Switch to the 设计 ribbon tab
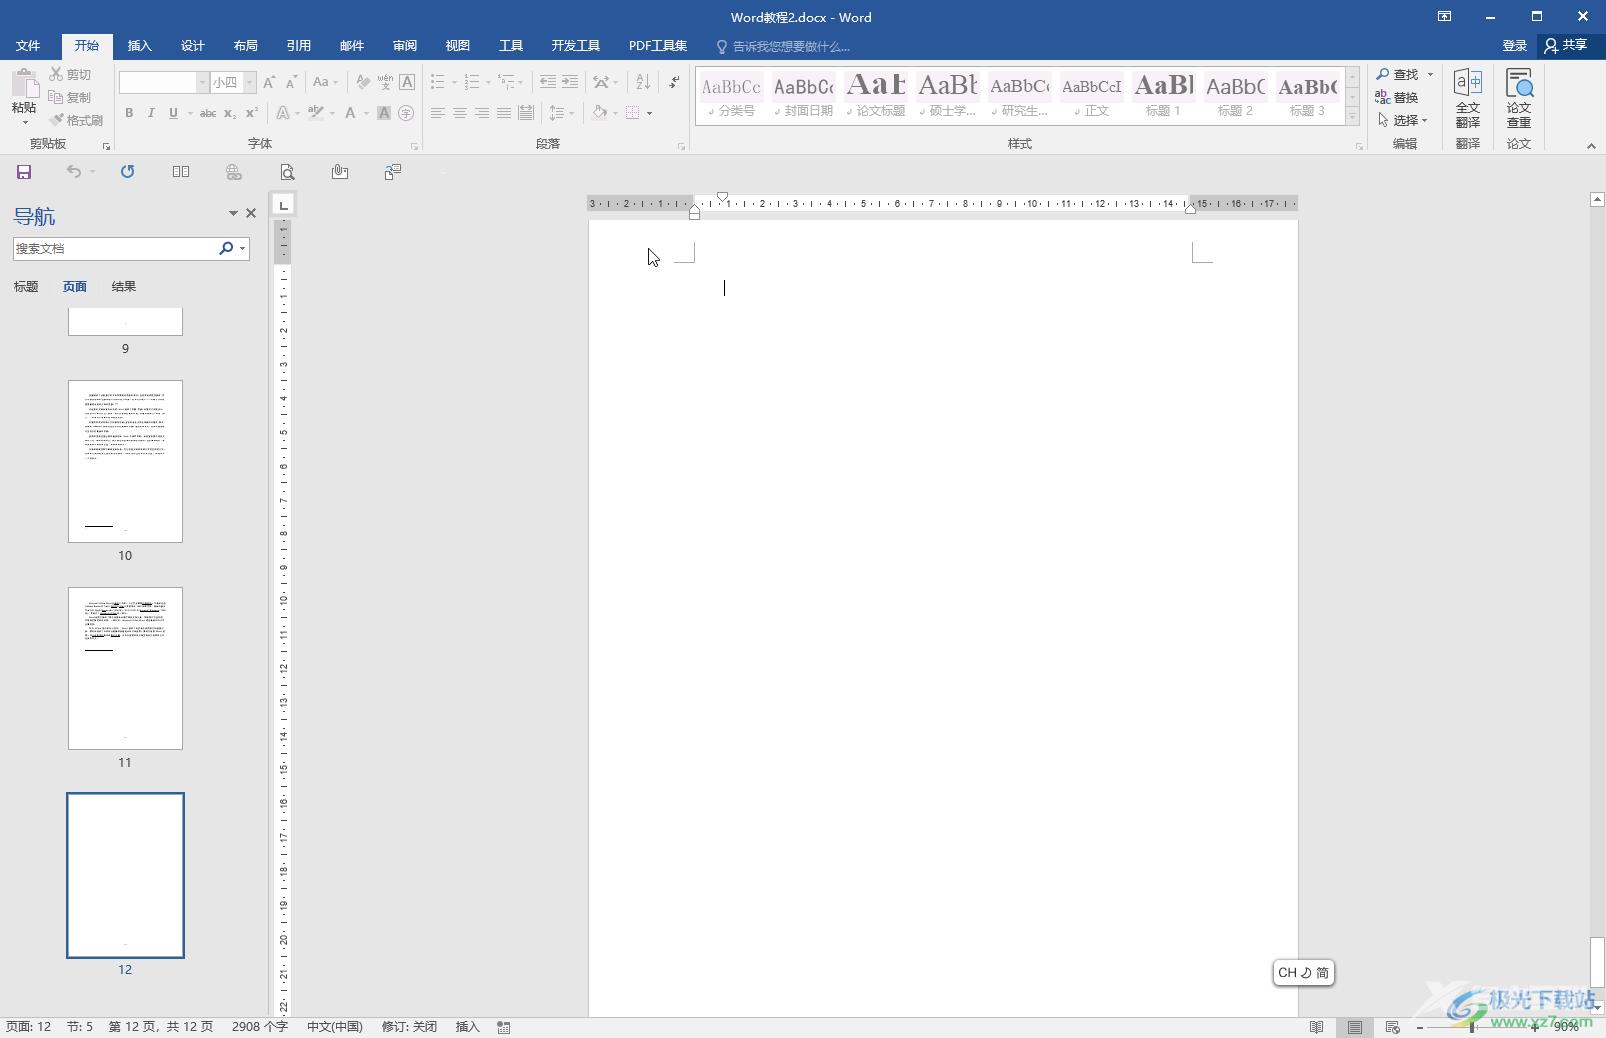This screenshot has height=1038, width=1606. [x=193, y=46]
